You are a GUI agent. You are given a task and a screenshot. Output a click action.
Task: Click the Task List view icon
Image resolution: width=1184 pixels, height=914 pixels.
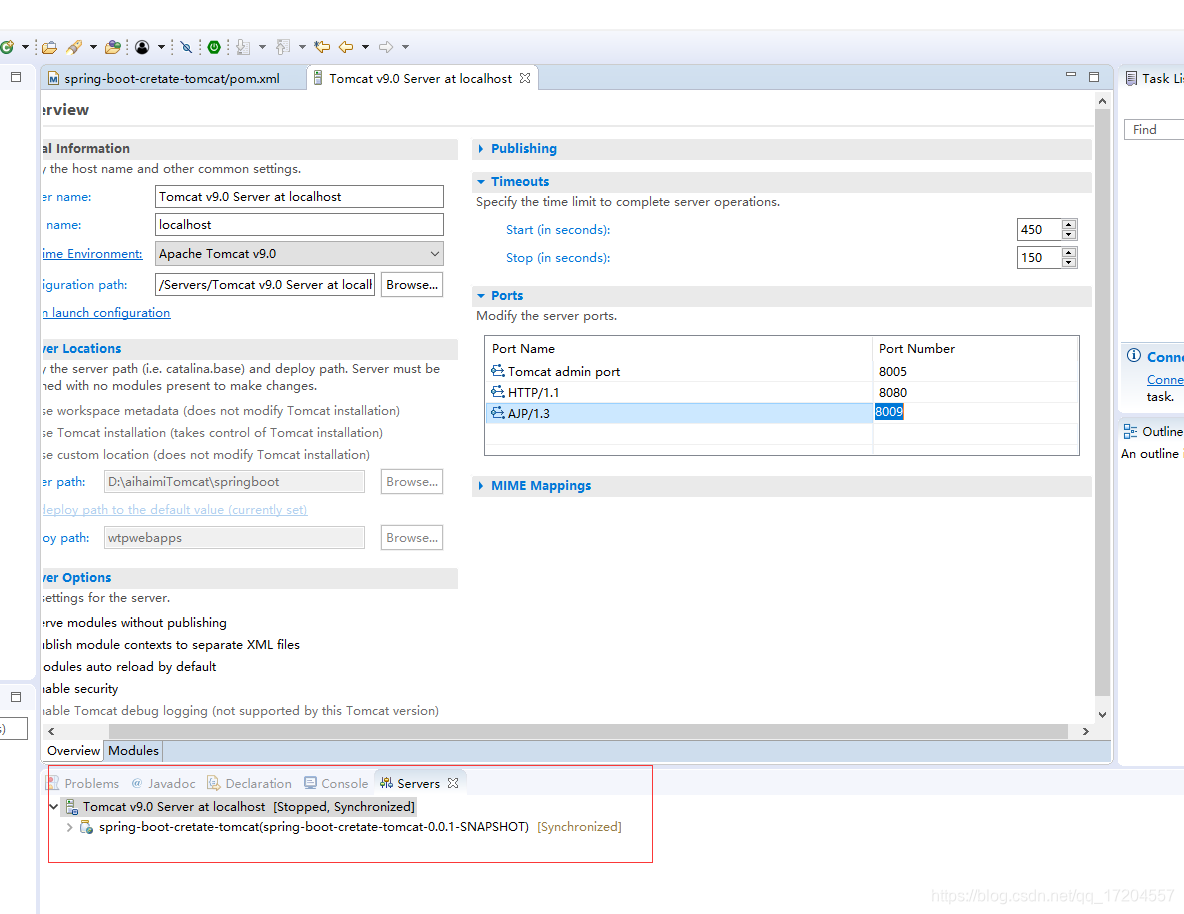pos(1131,78)
